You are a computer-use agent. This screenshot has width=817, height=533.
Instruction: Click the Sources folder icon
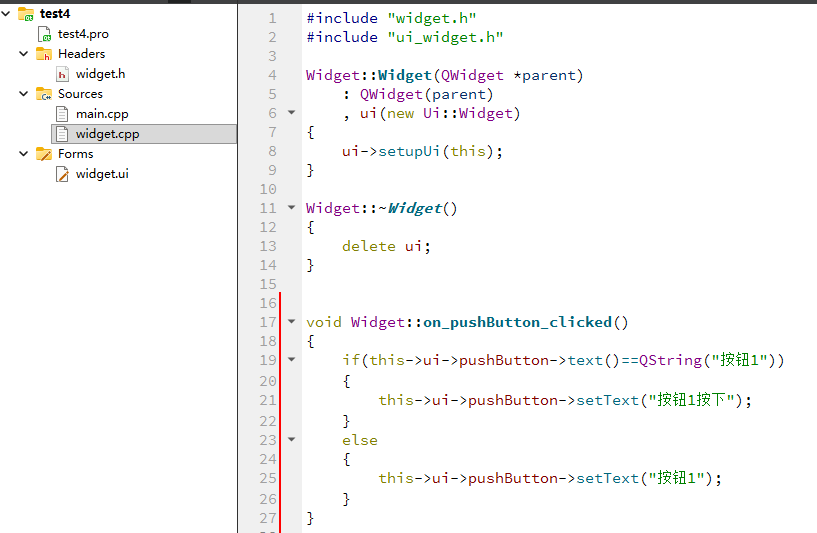coord(44,94)
